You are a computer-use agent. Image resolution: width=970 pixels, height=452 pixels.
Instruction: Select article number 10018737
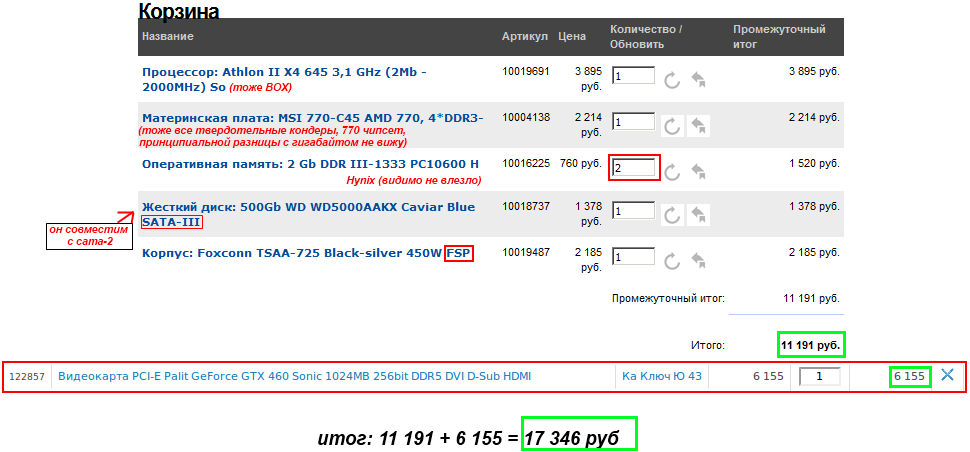[526, 206]
